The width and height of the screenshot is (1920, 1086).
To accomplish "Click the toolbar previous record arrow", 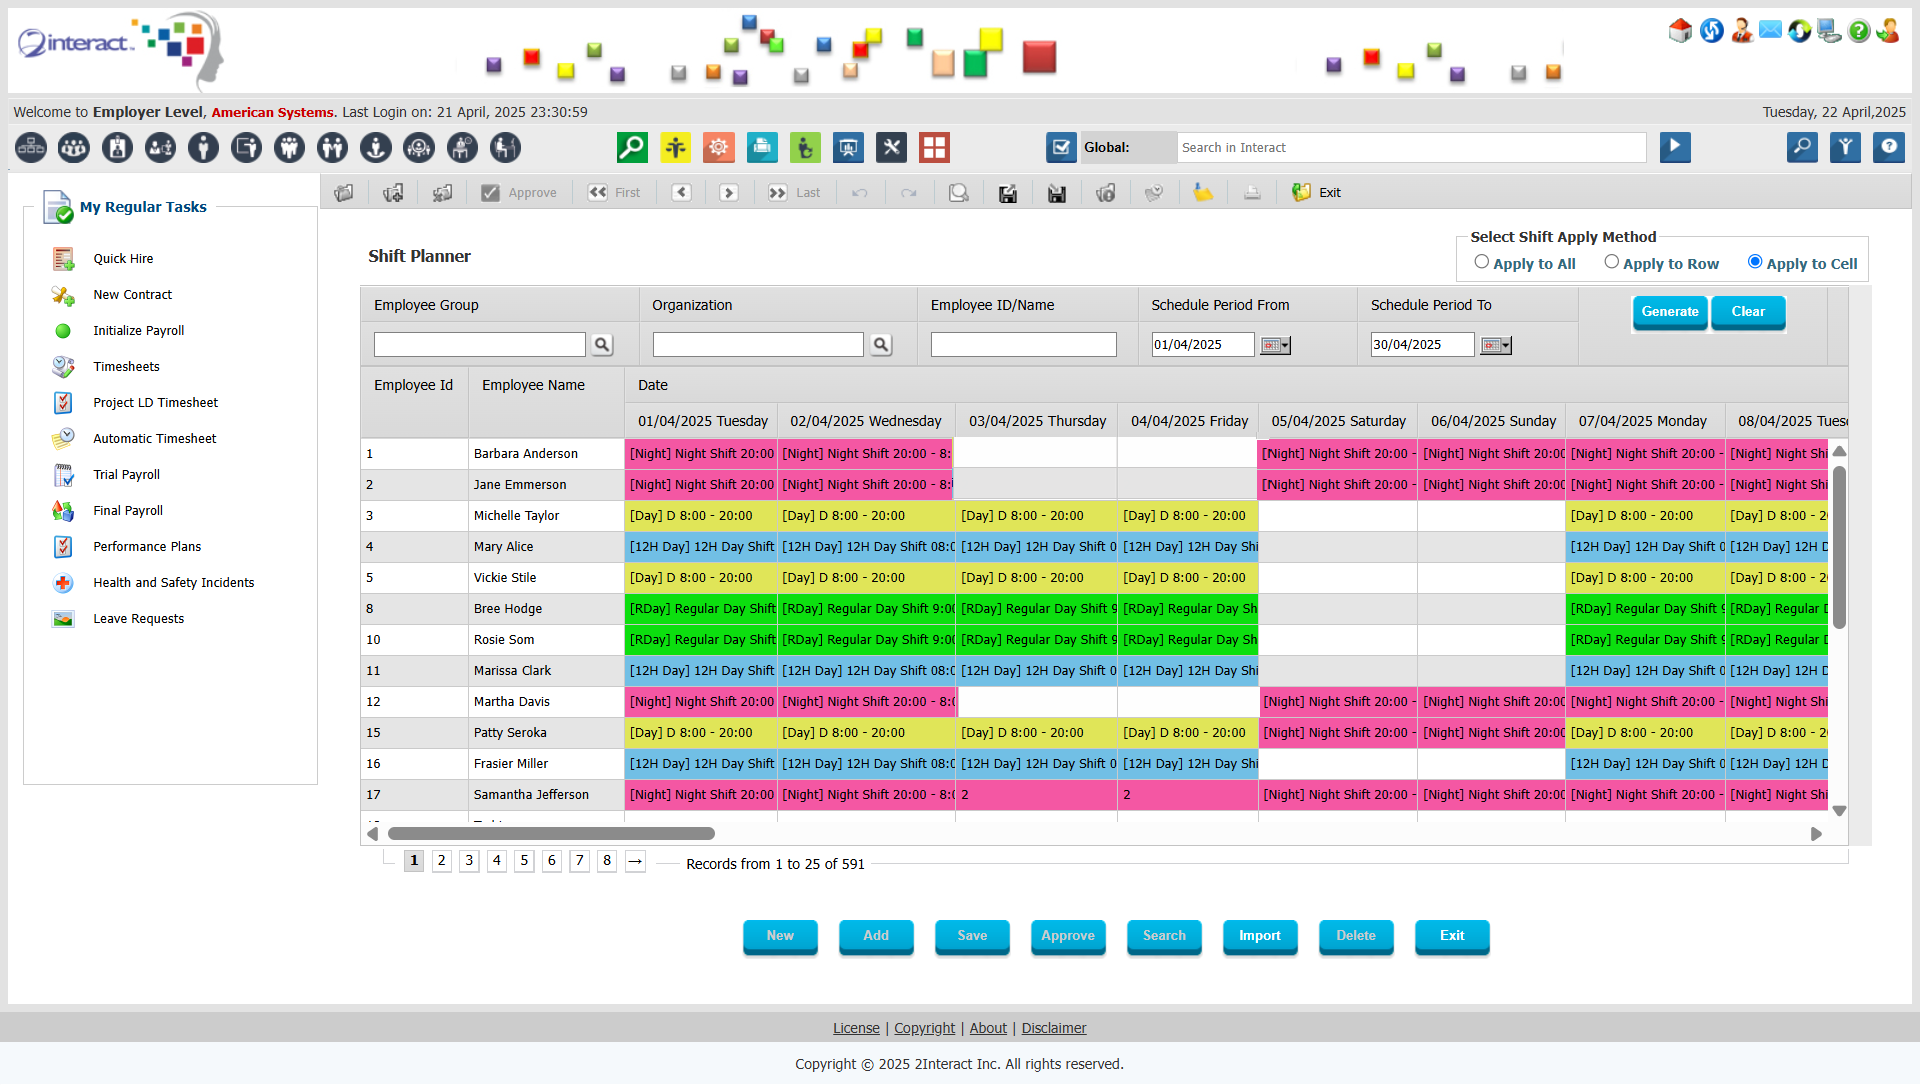I will [x=681, y=193].
